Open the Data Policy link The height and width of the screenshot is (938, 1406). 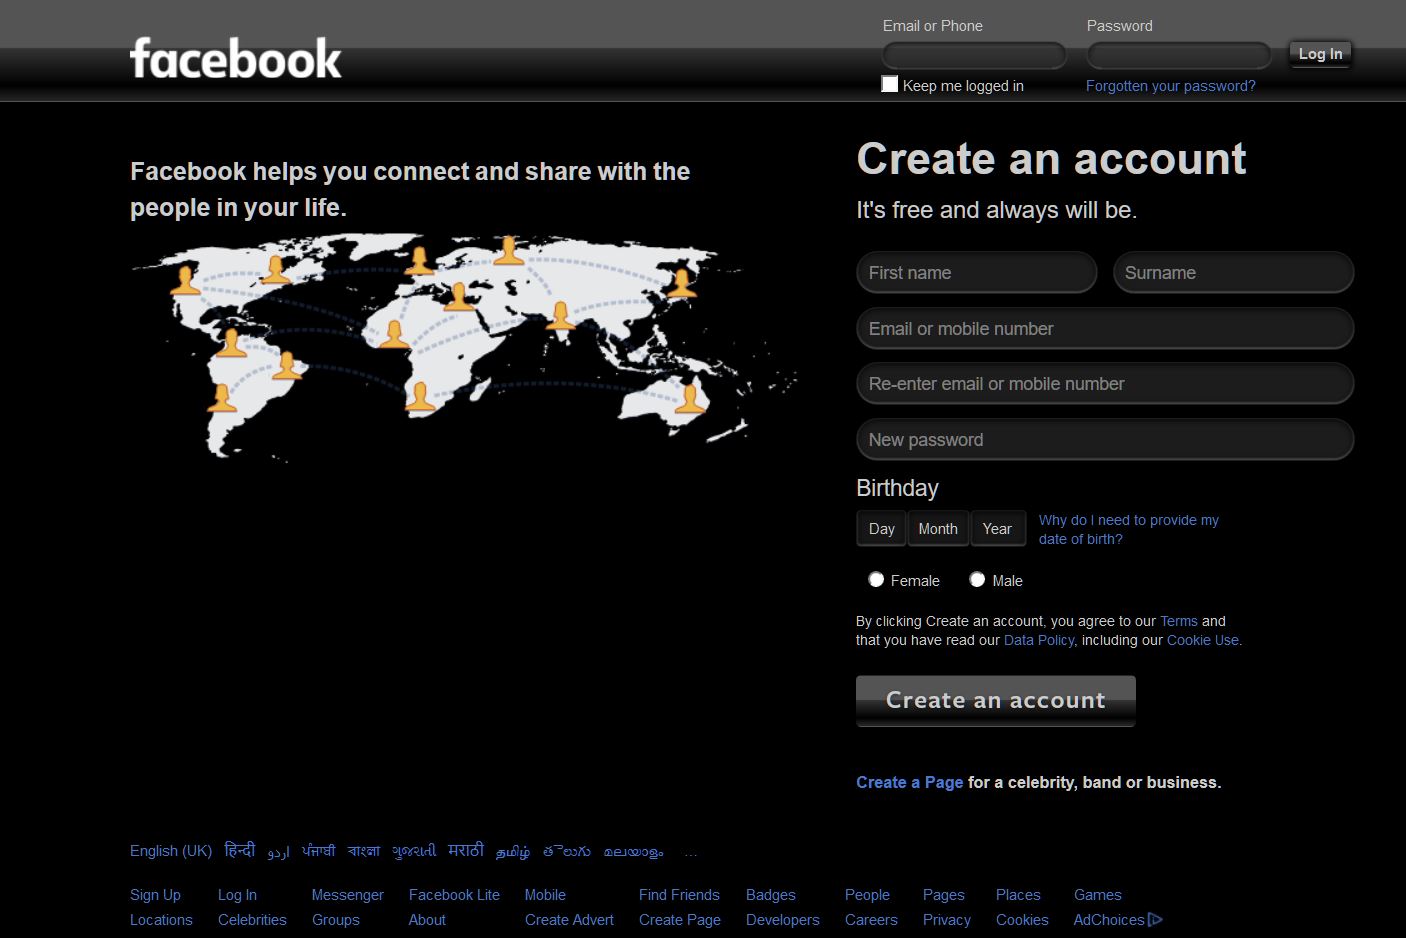click(1038, 640)
